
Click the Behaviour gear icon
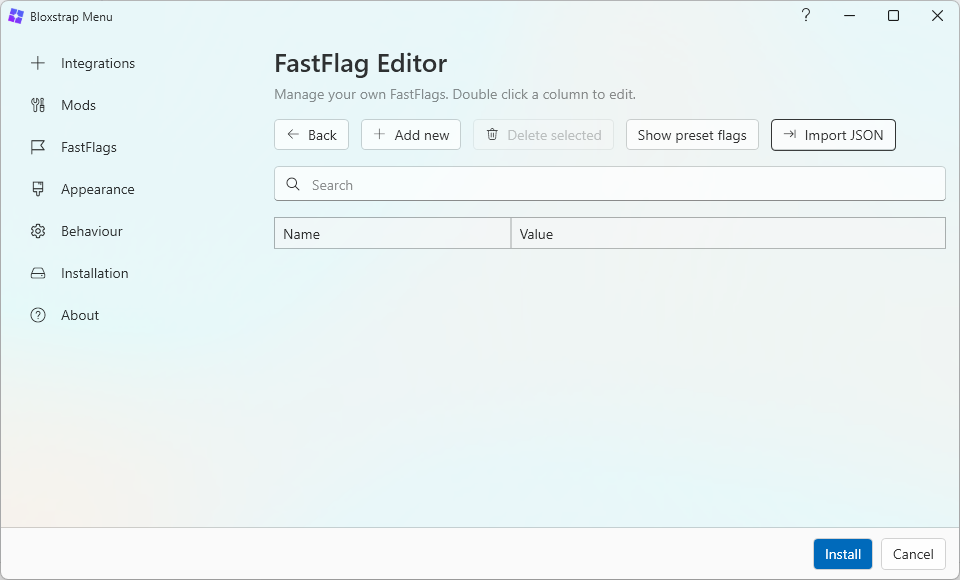[38, 231]
